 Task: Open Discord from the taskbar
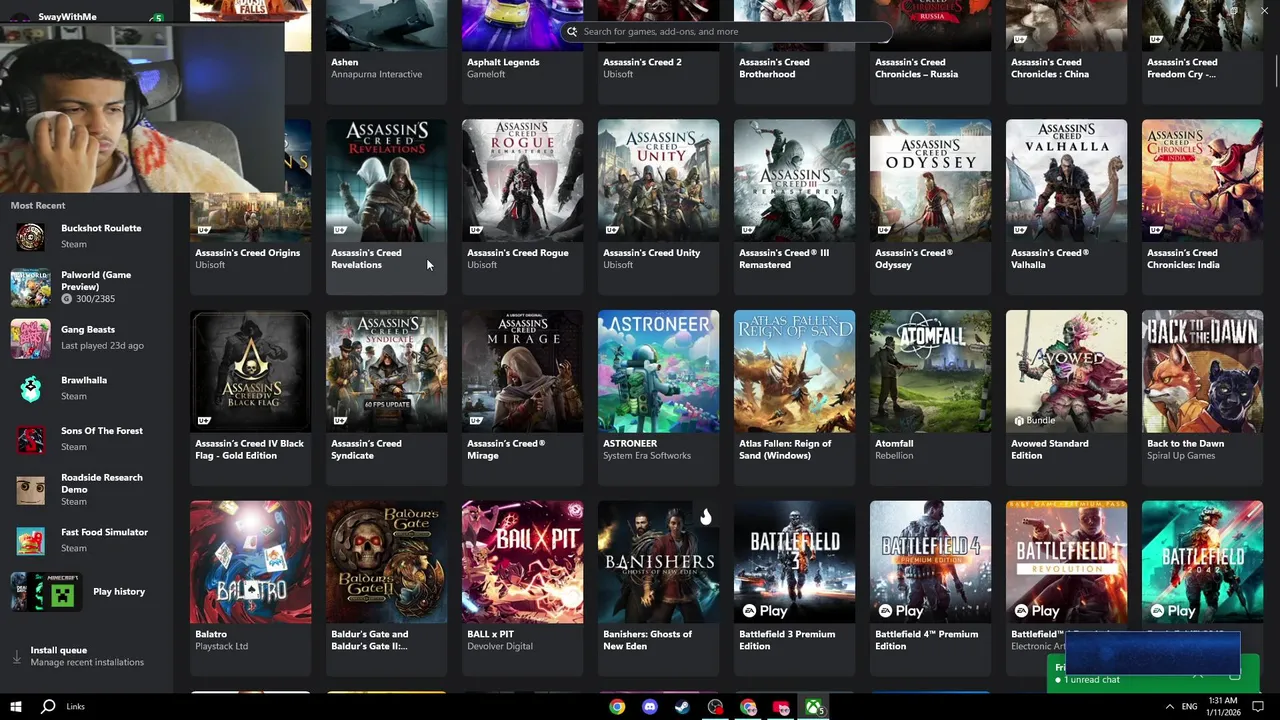pos(650,707)
